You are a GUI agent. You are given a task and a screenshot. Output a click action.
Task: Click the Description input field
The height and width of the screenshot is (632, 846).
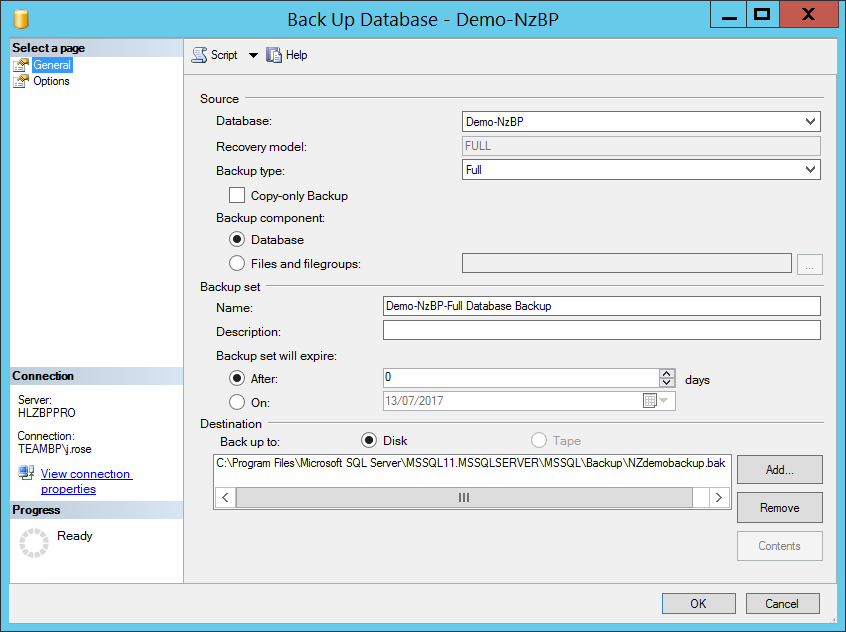[x=602, y=330]
